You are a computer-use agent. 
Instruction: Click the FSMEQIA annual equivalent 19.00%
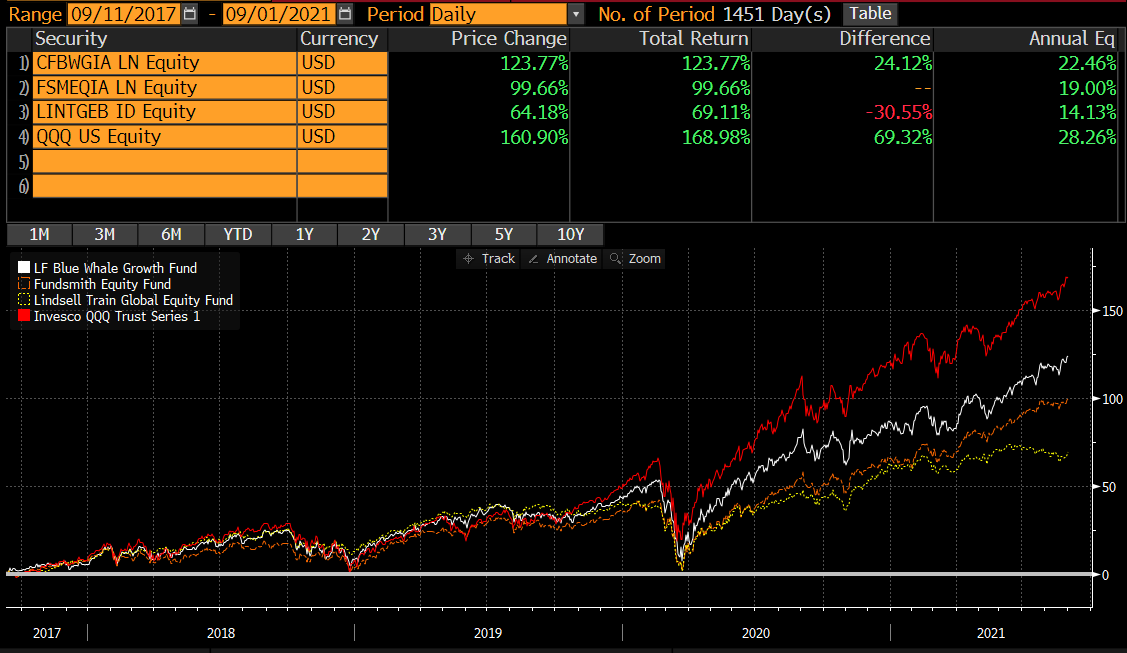pos(1087,88)
